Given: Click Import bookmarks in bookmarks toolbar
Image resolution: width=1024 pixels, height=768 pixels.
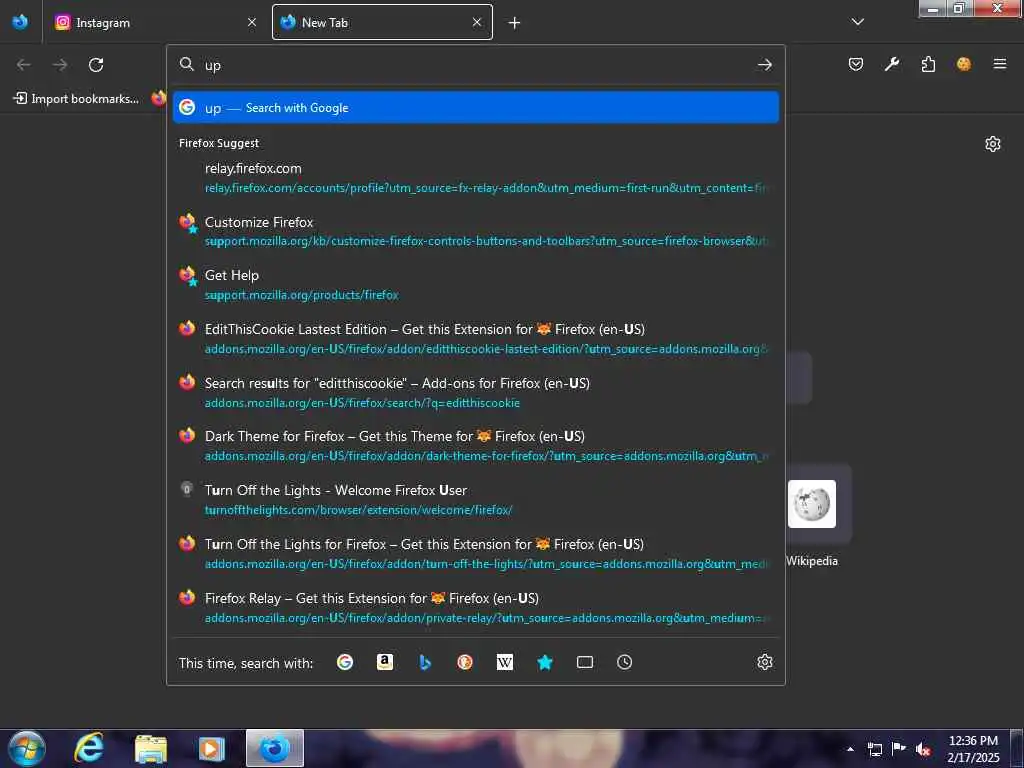Looking at the screenshot, I should [x=76, y=99].
